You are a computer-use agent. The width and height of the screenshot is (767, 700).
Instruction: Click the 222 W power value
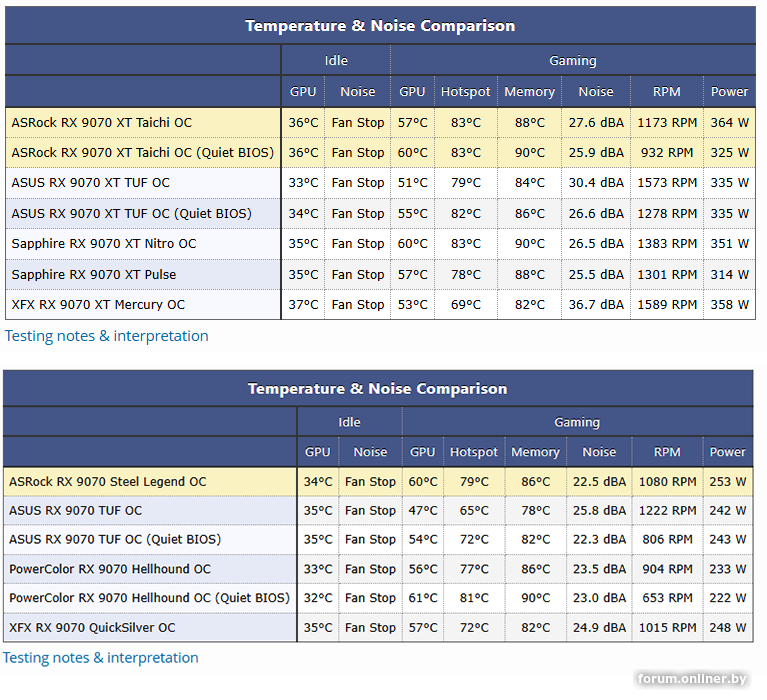(727, 598)
